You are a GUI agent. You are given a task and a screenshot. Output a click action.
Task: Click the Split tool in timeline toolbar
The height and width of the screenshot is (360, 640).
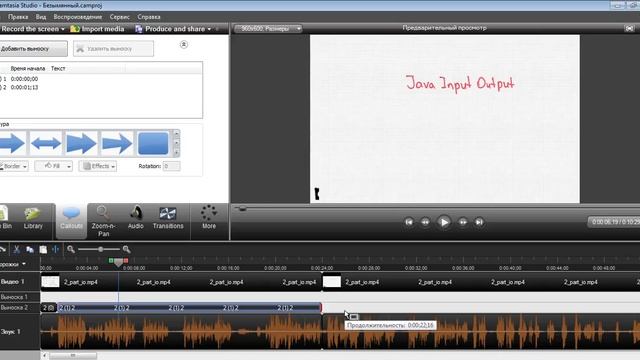click(56, 249)
